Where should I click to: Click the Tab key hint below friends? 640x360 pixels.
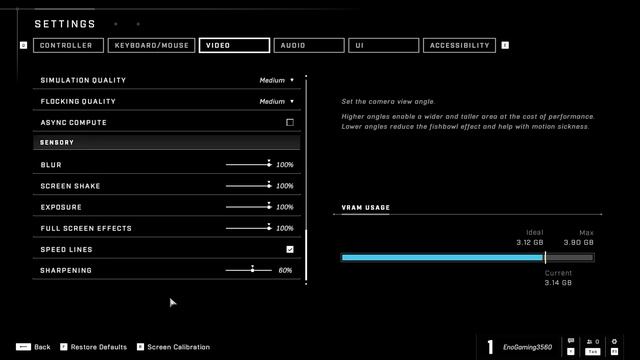tap(593, 351)
